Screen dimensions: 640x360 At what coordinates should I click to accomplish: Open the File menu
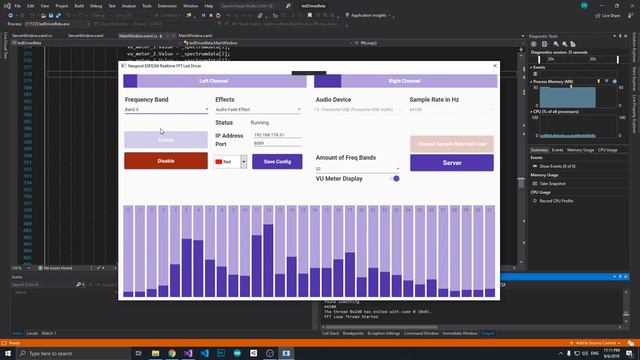pyautogui.click(x=18, y=6)
